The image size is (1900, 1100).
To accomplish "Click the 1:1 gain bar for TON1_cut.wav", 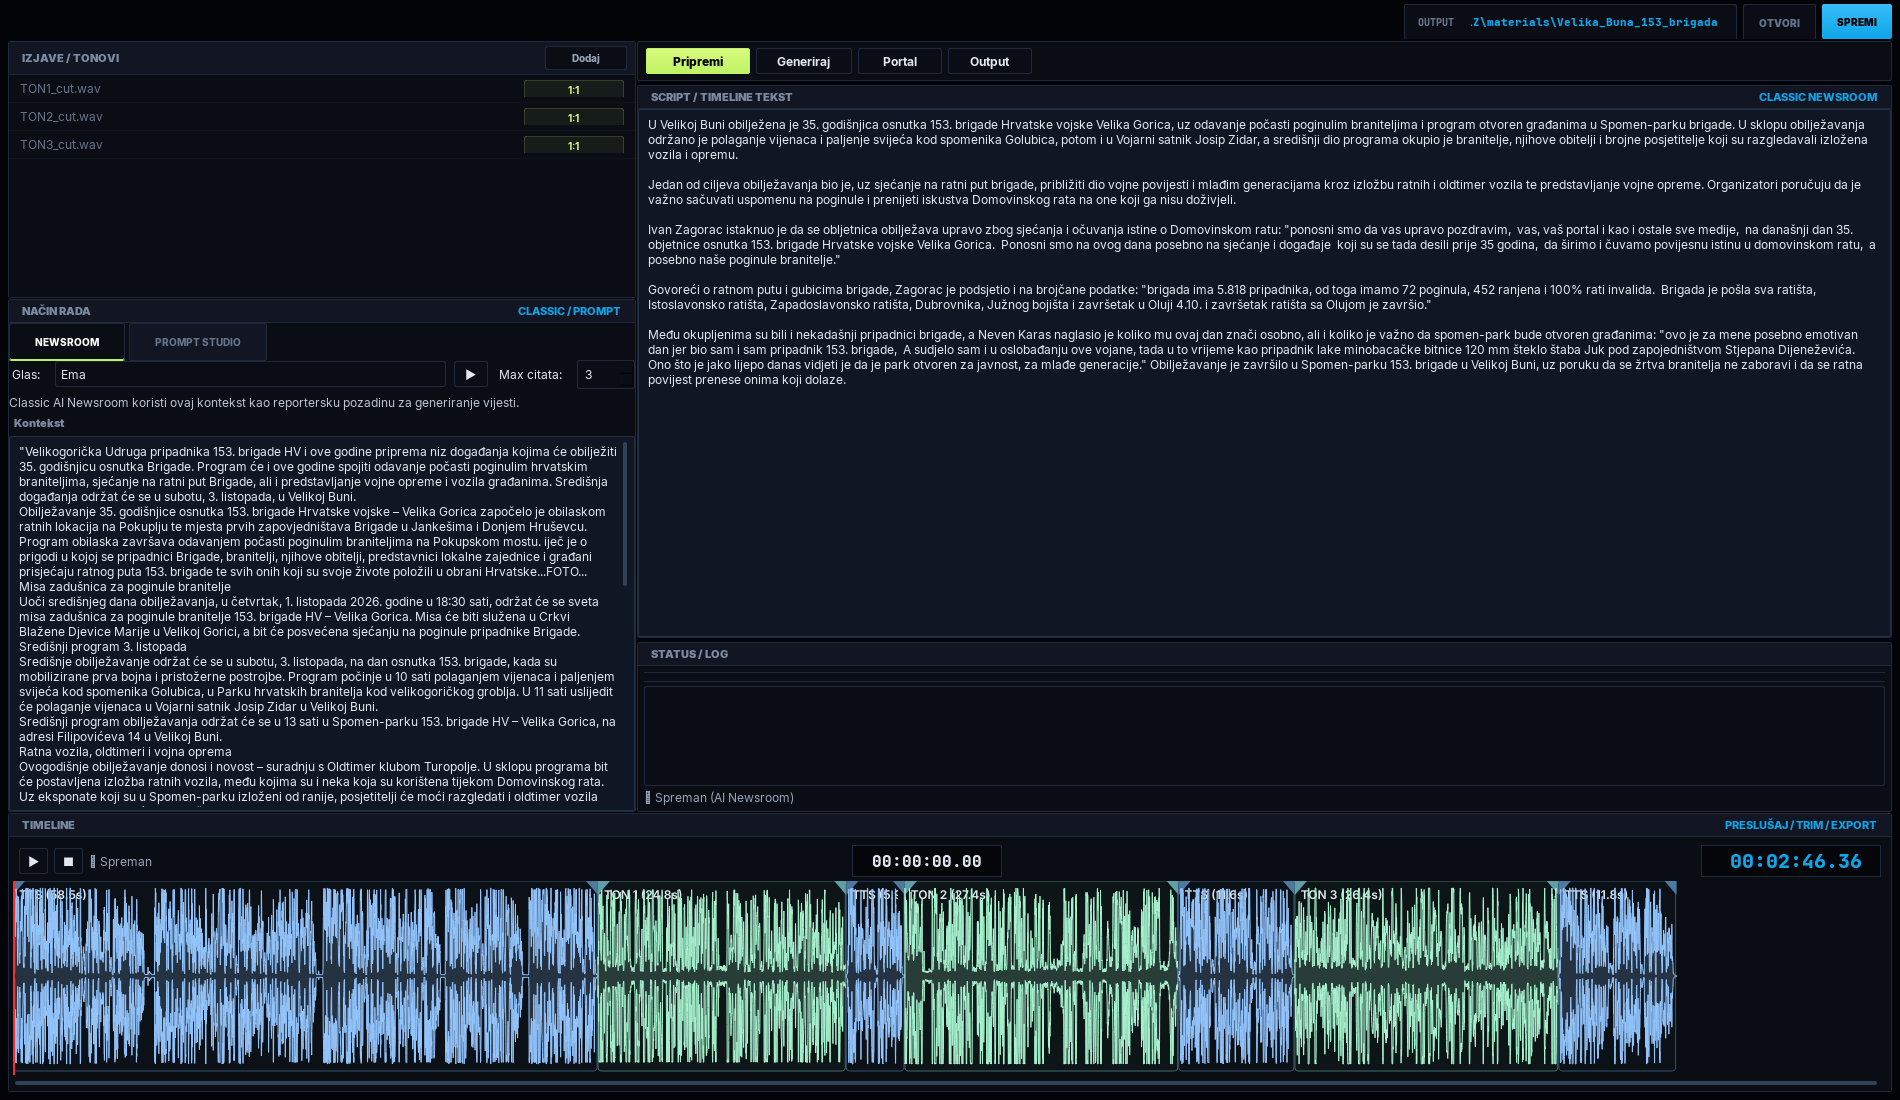I will [574, 89].
